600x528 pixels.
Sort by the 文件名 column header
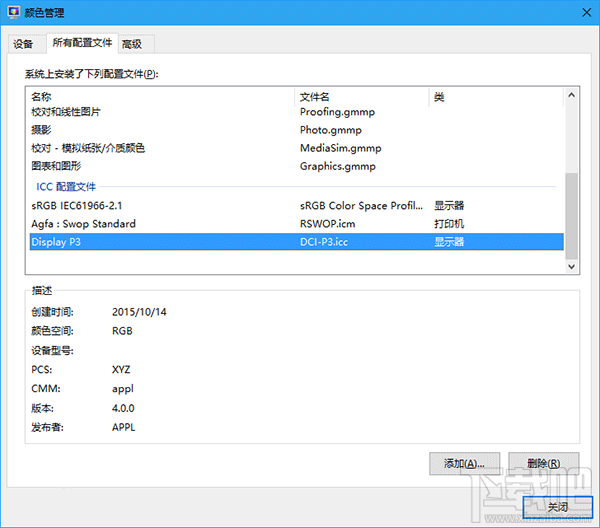pos(362,97)
